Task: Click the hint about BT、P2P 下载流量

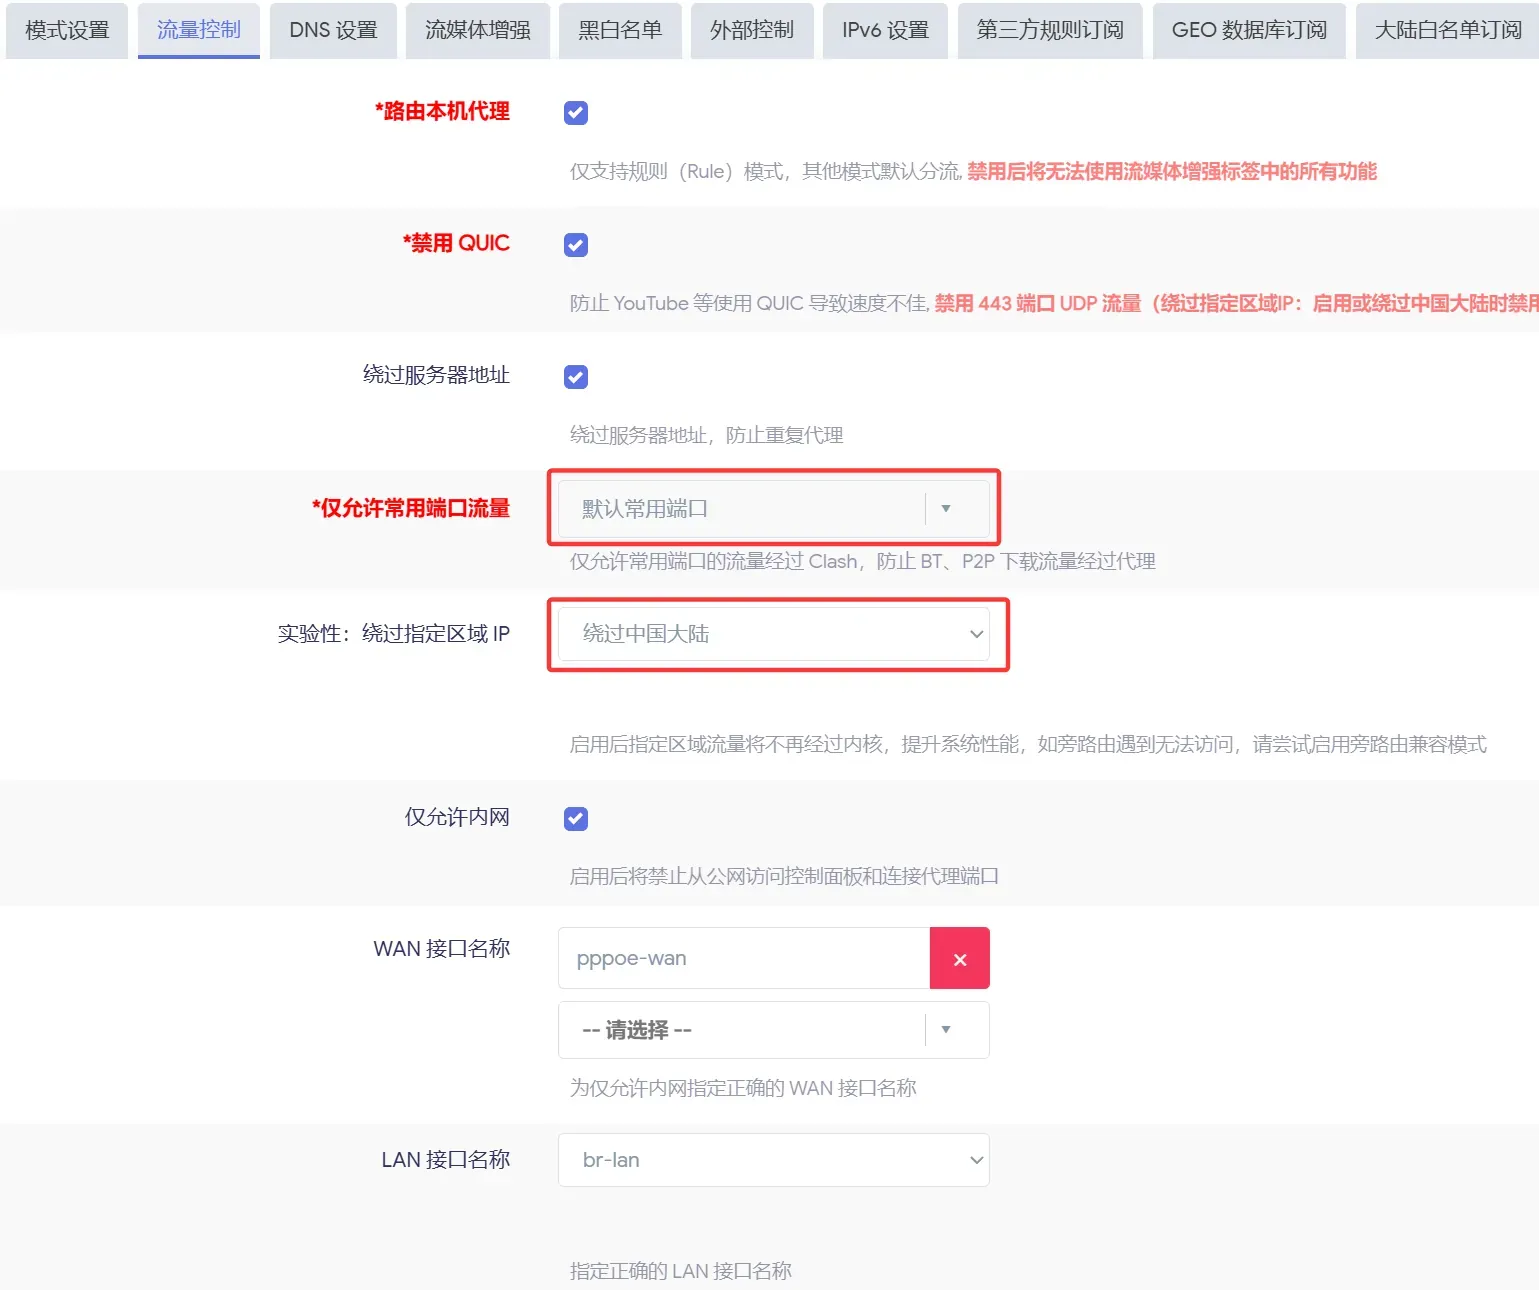Action: coord(863,561)
